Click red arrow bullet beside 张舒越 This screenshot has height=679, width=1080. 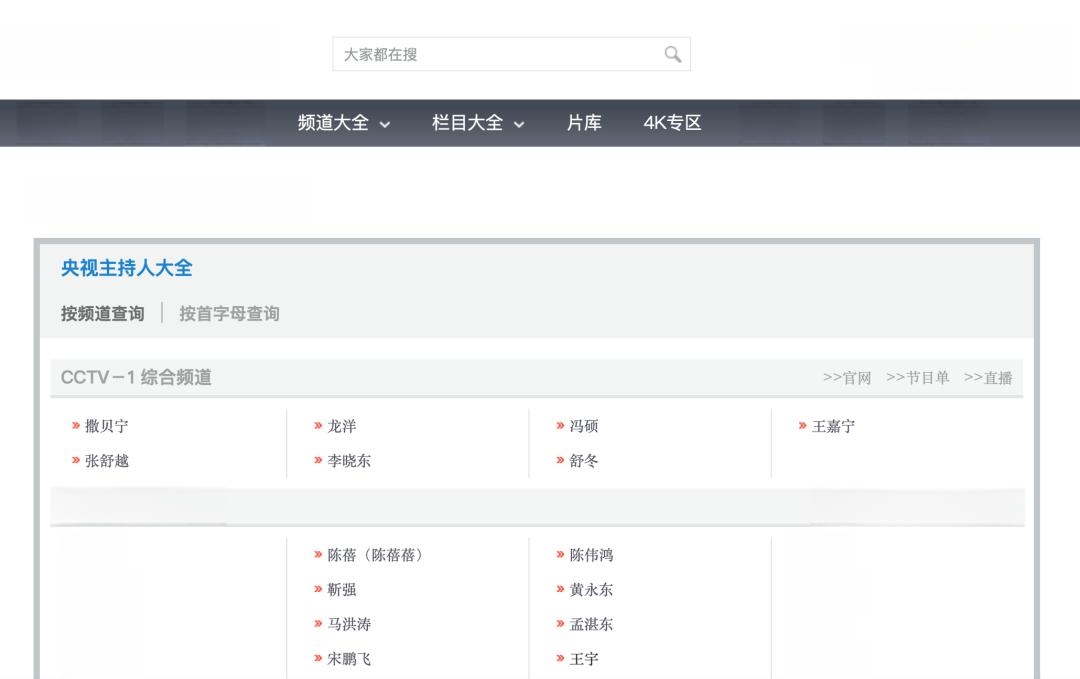[x=76, y=460]
